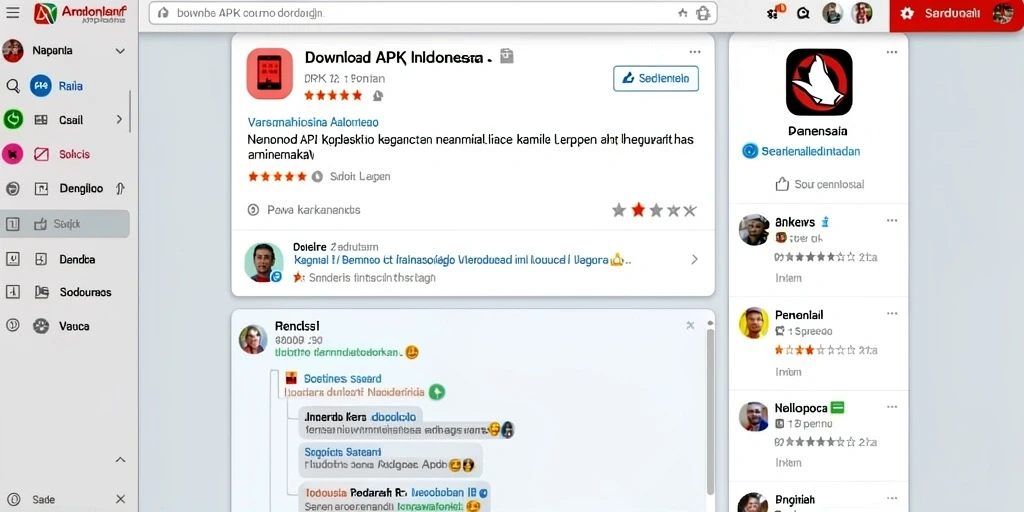Open the three-dot menu for Penenlail
The width and height of the screenshot is (1024, 512).
coord(892,314)
